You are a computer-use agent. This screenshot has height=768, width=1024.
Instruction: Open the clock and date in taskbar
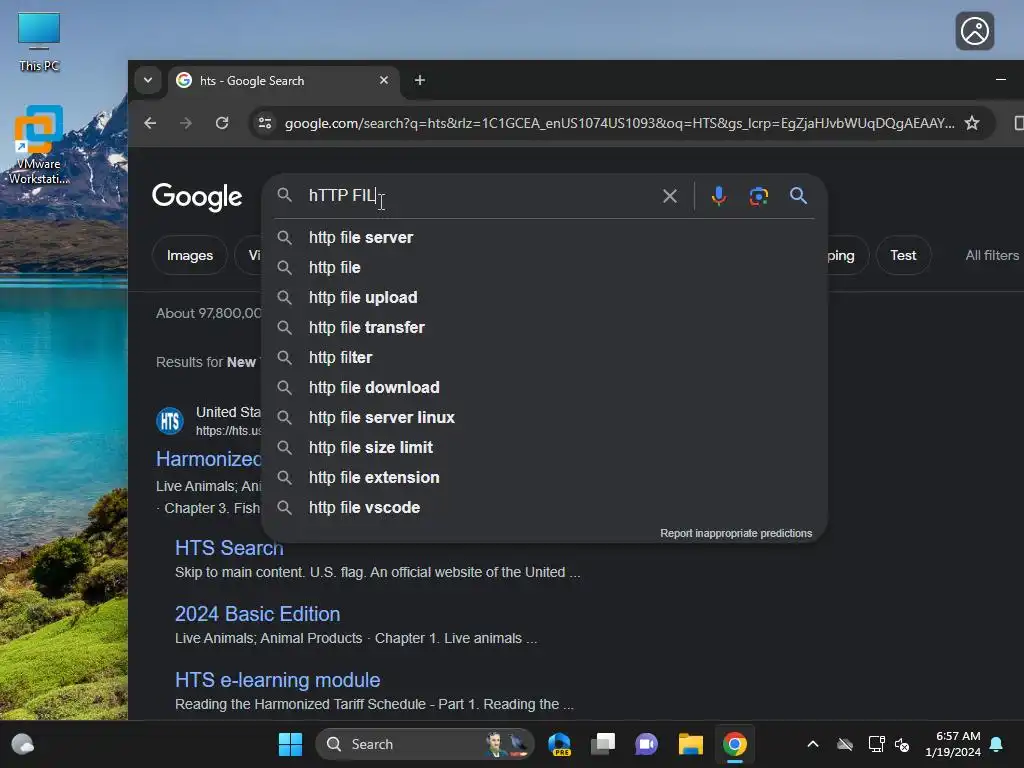pyautogui.click(x=953, y=744)
